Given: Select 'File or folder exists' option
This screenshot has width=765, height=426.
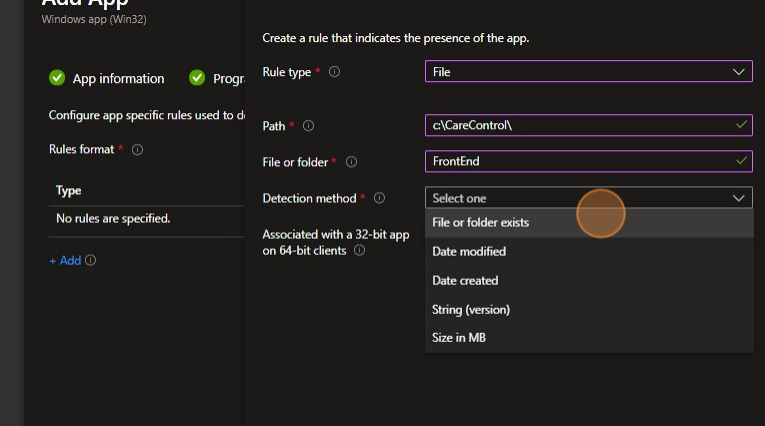Looking at the screenshot, I should coord(480,222).
